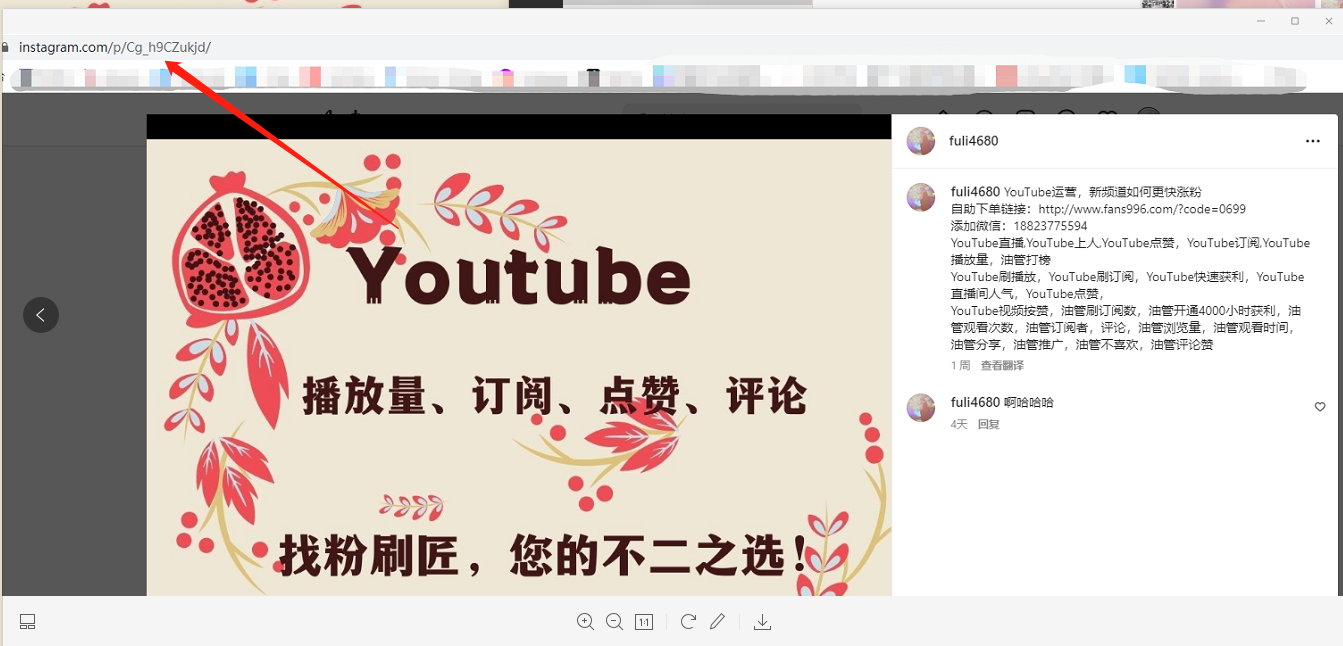
Task: Click the avatar in the post header
Action: [x=921, y=141]
